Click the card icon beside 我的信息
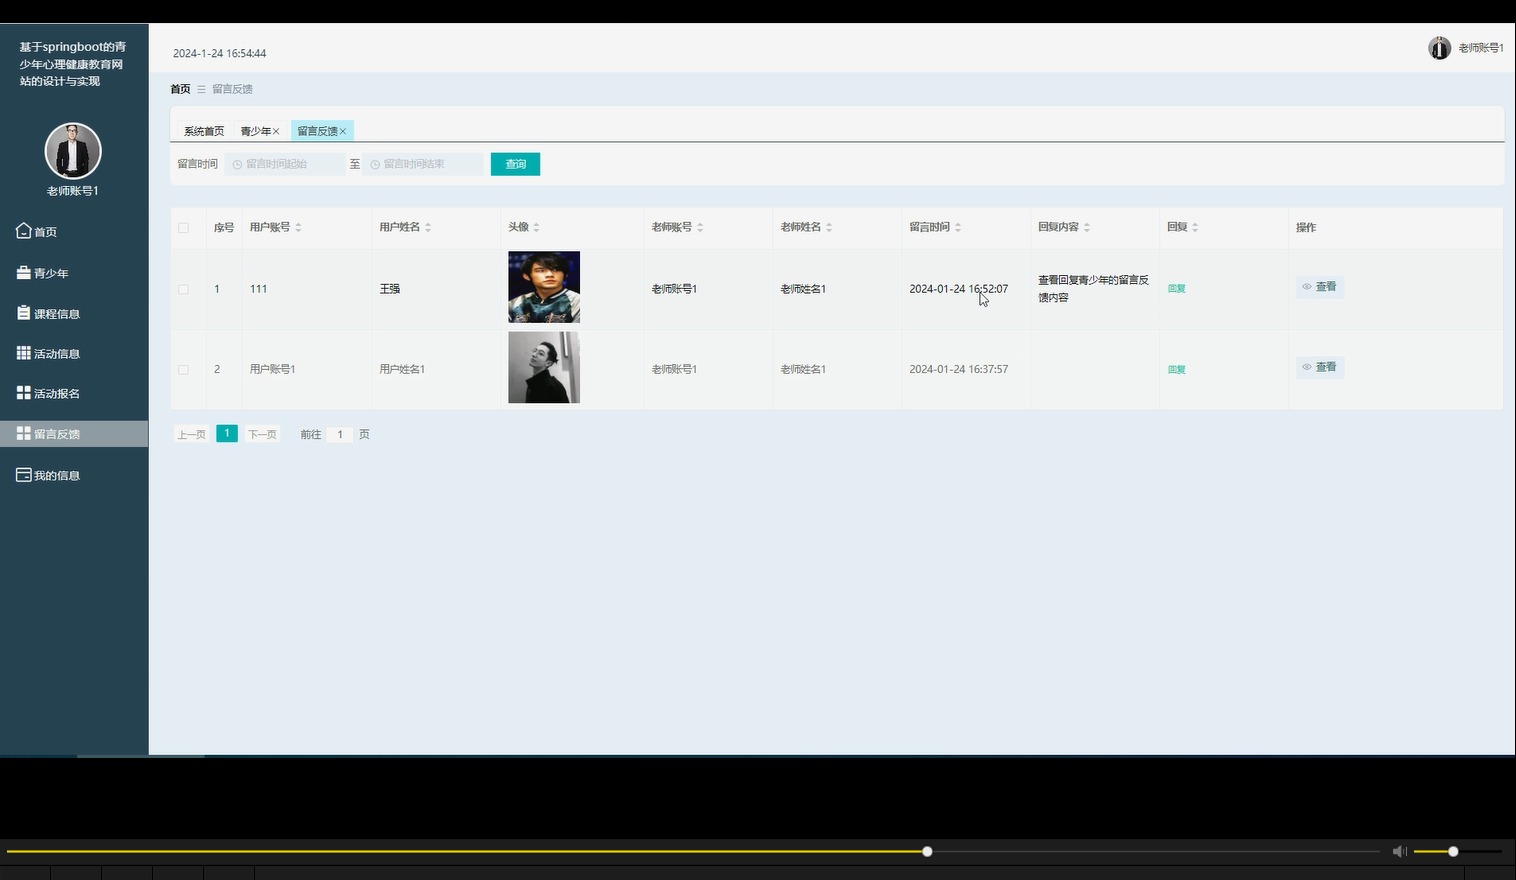The image size is (1516, 880). point(24,475)
